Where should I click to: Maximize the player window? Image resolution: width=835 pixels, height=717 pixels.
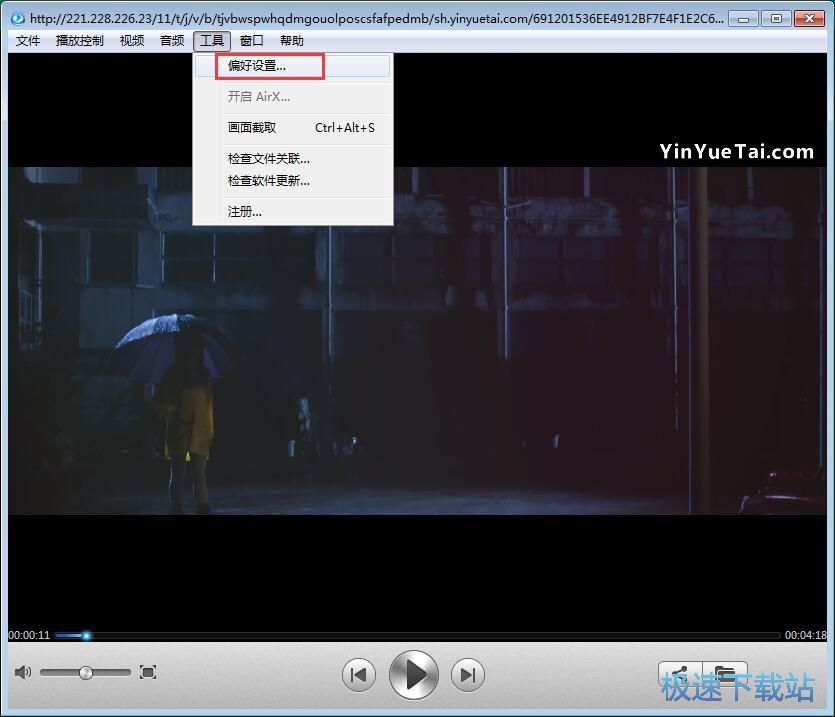tap(776, 19)
